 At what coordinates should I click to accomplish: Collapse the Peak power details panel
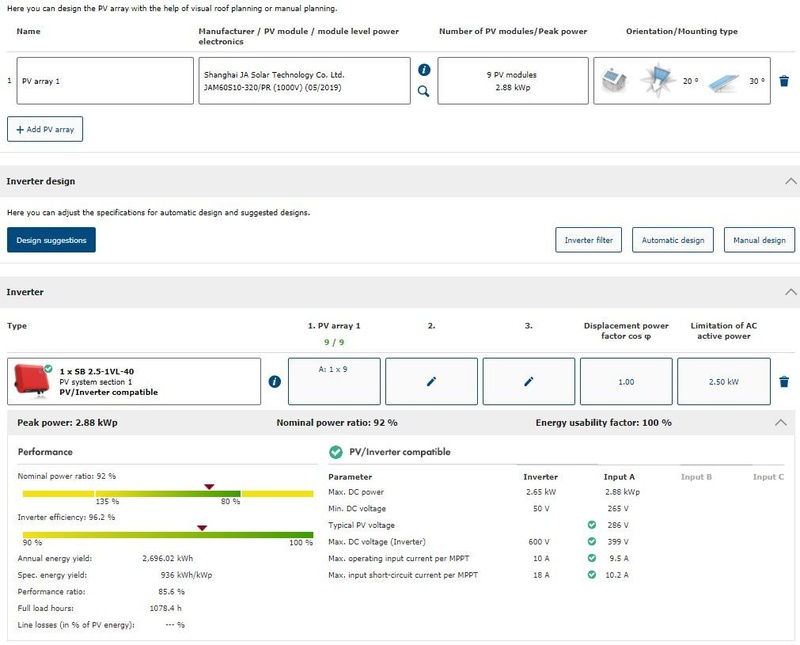coord(781,423)
